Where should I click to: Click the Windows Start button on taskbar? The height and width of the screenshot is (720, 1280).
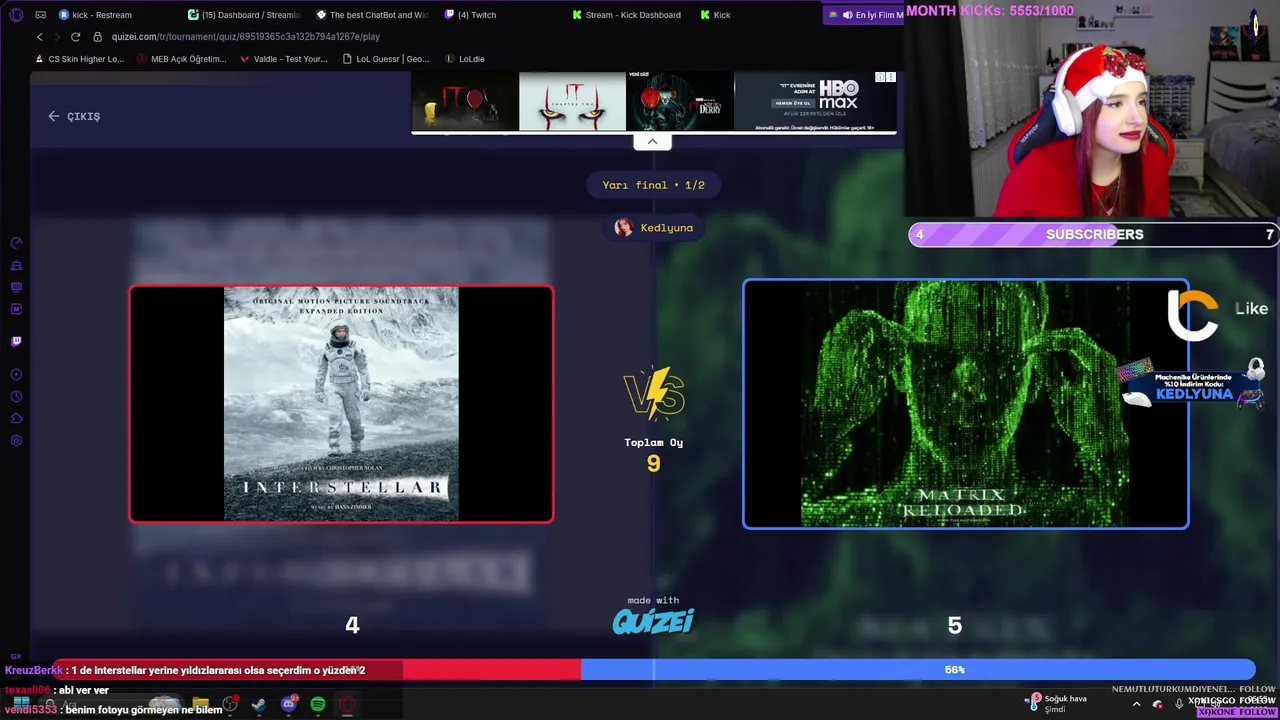[21, 704]
